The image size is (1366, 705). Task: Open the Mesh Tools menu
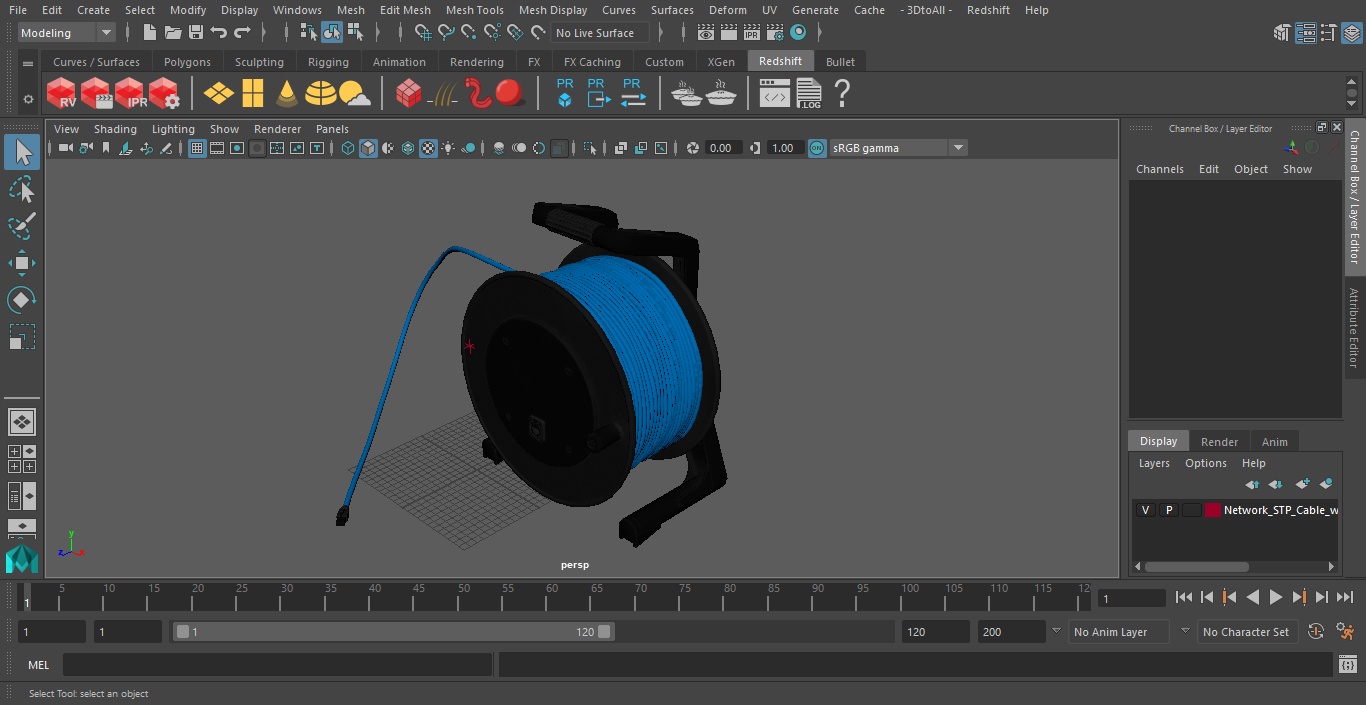(x=474, y=10)
